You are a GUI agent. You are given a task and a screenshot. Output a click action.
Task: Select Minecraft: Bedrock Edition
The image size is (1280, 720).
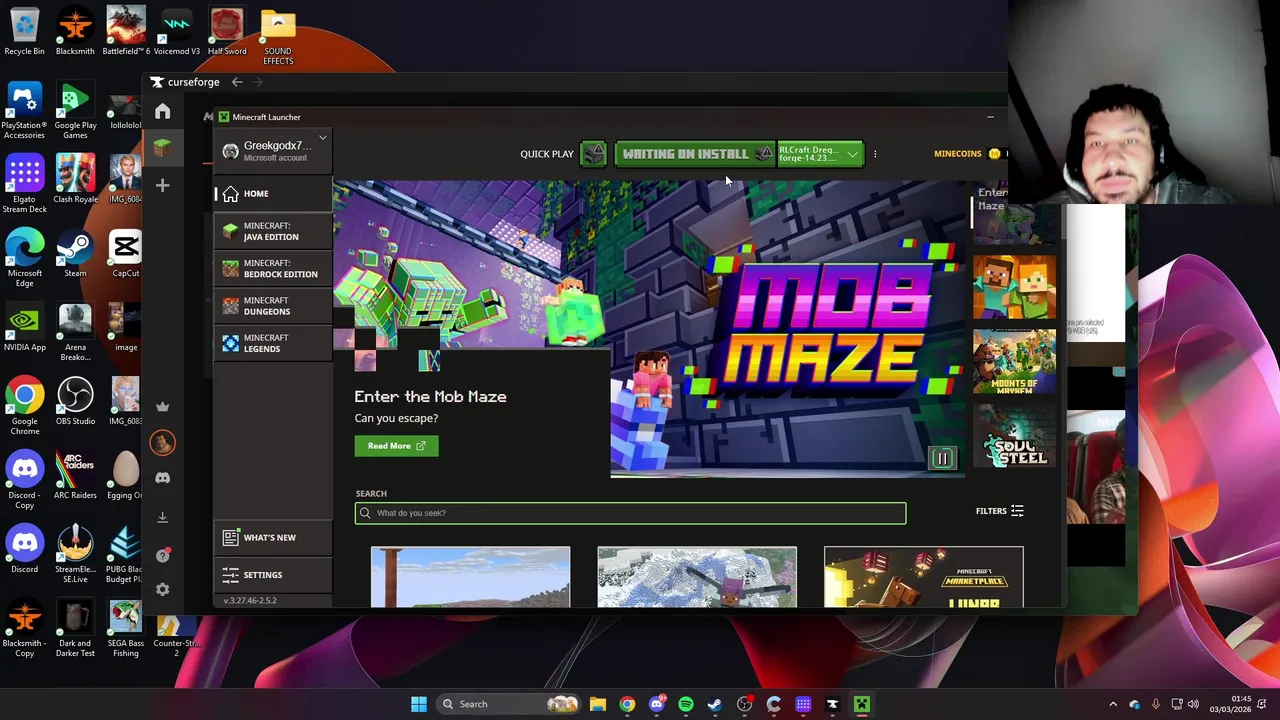point(273,269)
